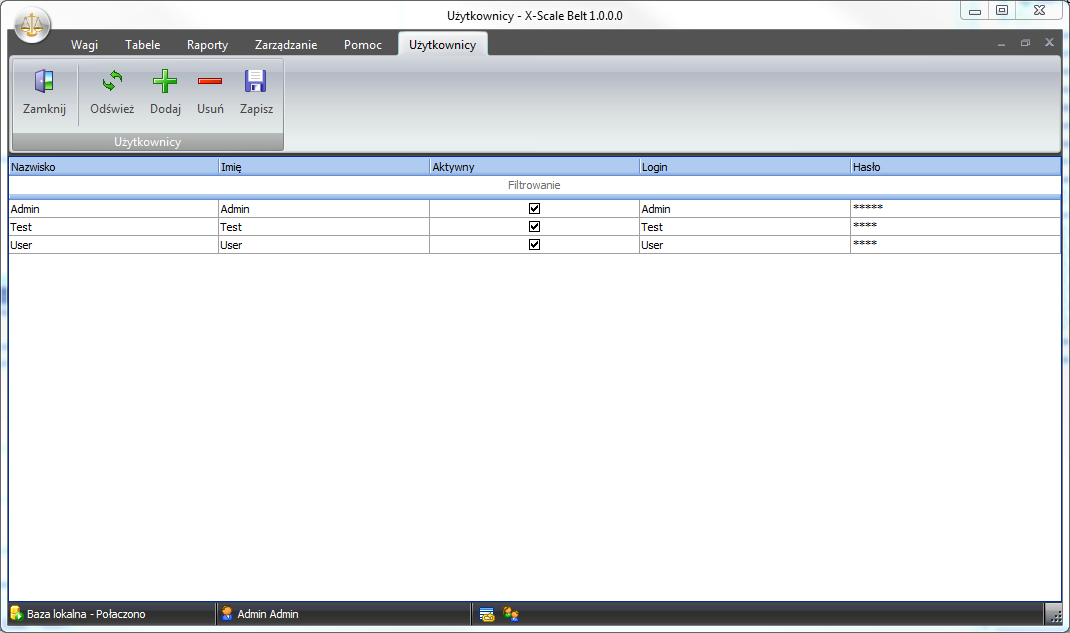Refresh users with the Odśwież icon

(112, 82)
